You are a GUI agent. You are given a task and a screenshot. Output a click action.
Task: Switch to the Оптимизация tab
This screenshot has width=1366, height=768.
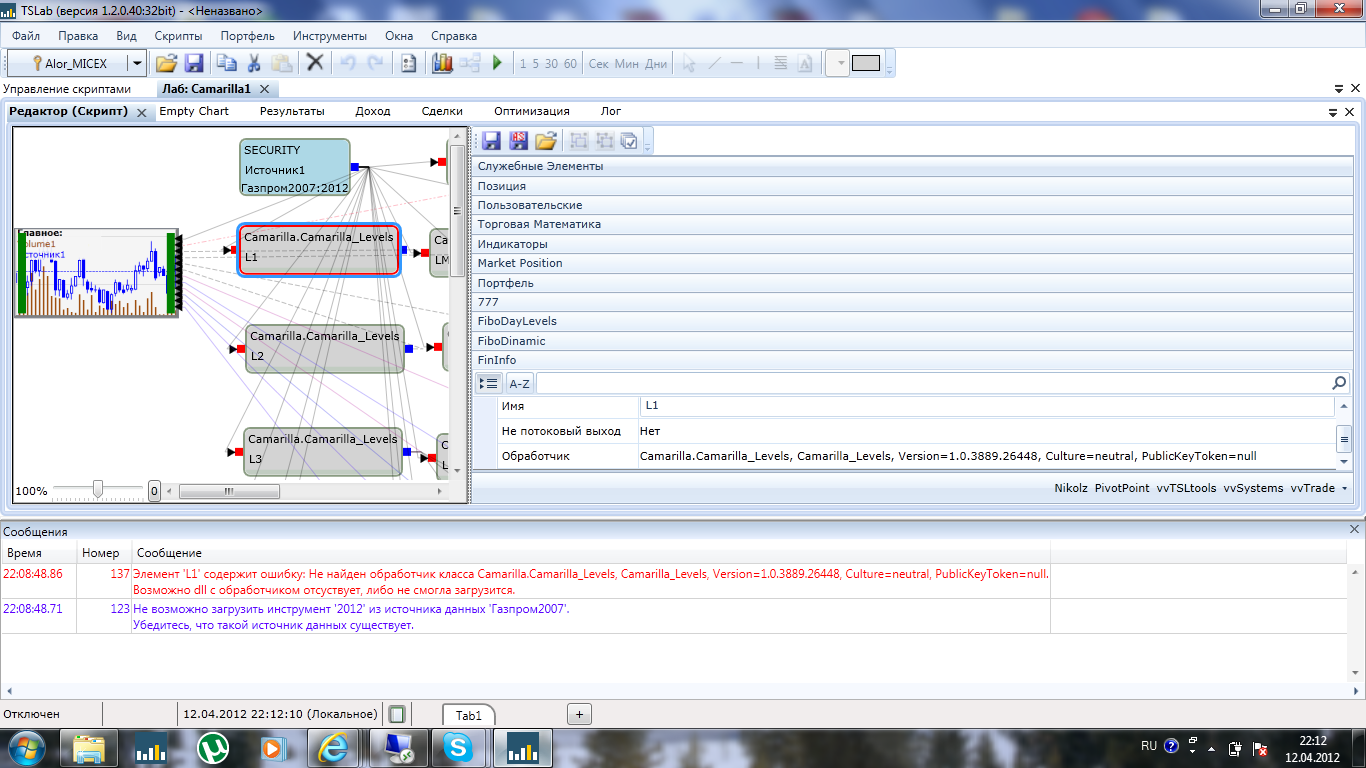pos(531,111)
